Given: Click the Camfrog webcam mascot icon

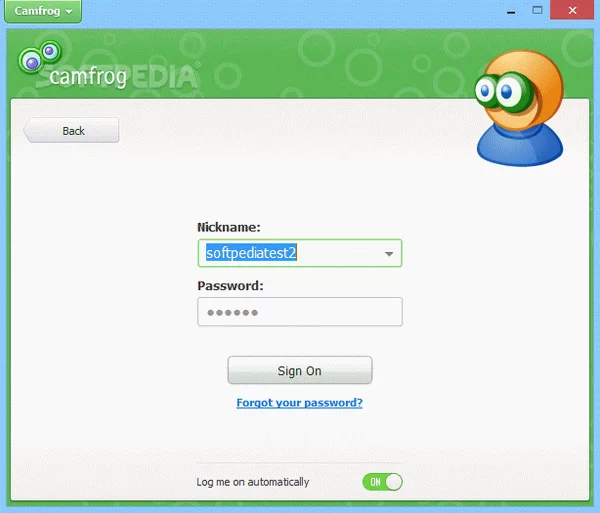Looking at the screenshot, I should pos(519,108).
